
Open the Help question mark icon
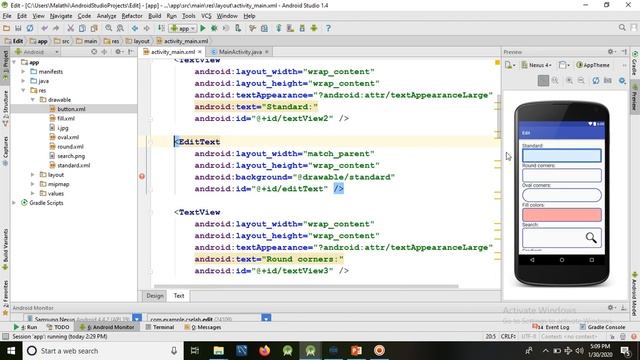(328, 28)
